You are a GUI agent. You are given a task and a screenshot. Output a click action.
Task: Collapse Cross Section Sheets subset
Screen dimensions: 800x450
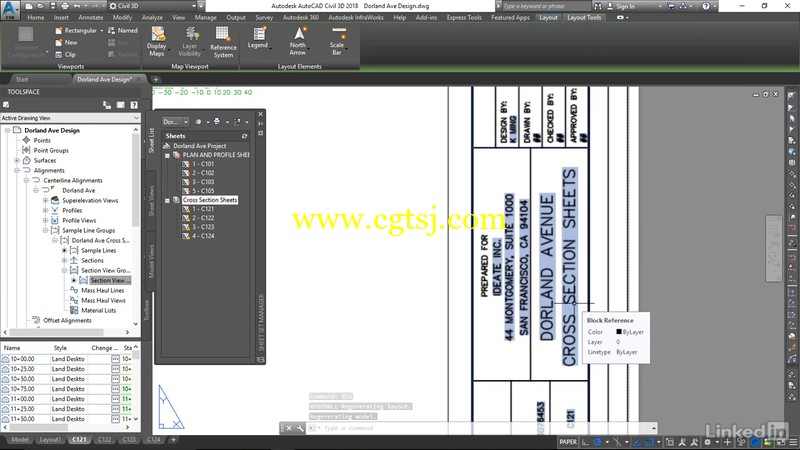[167, 201]
